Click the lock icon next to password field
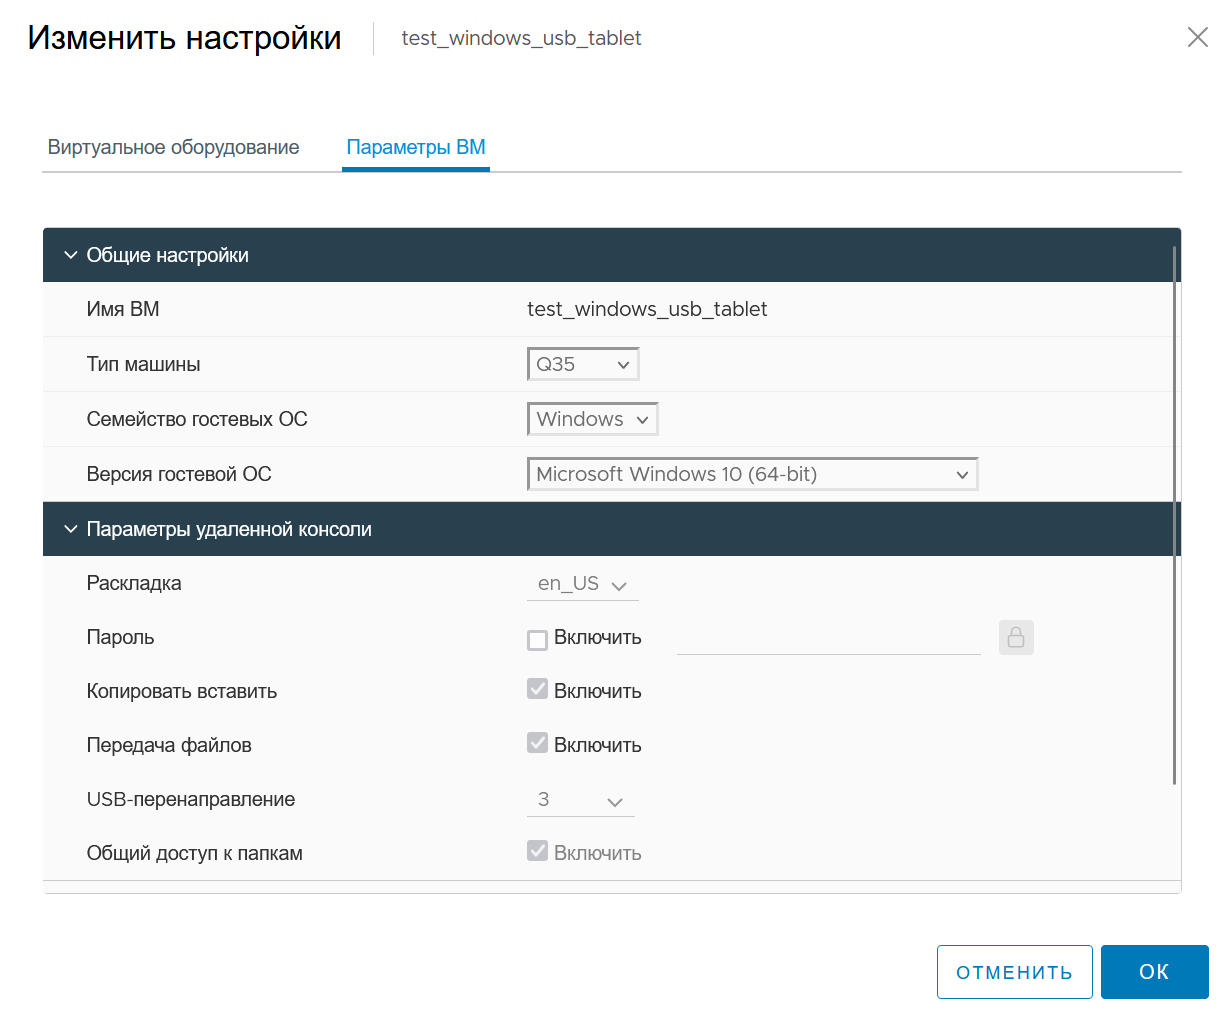Viewport: 1231px width, 1023px height. pos(1016,637)
